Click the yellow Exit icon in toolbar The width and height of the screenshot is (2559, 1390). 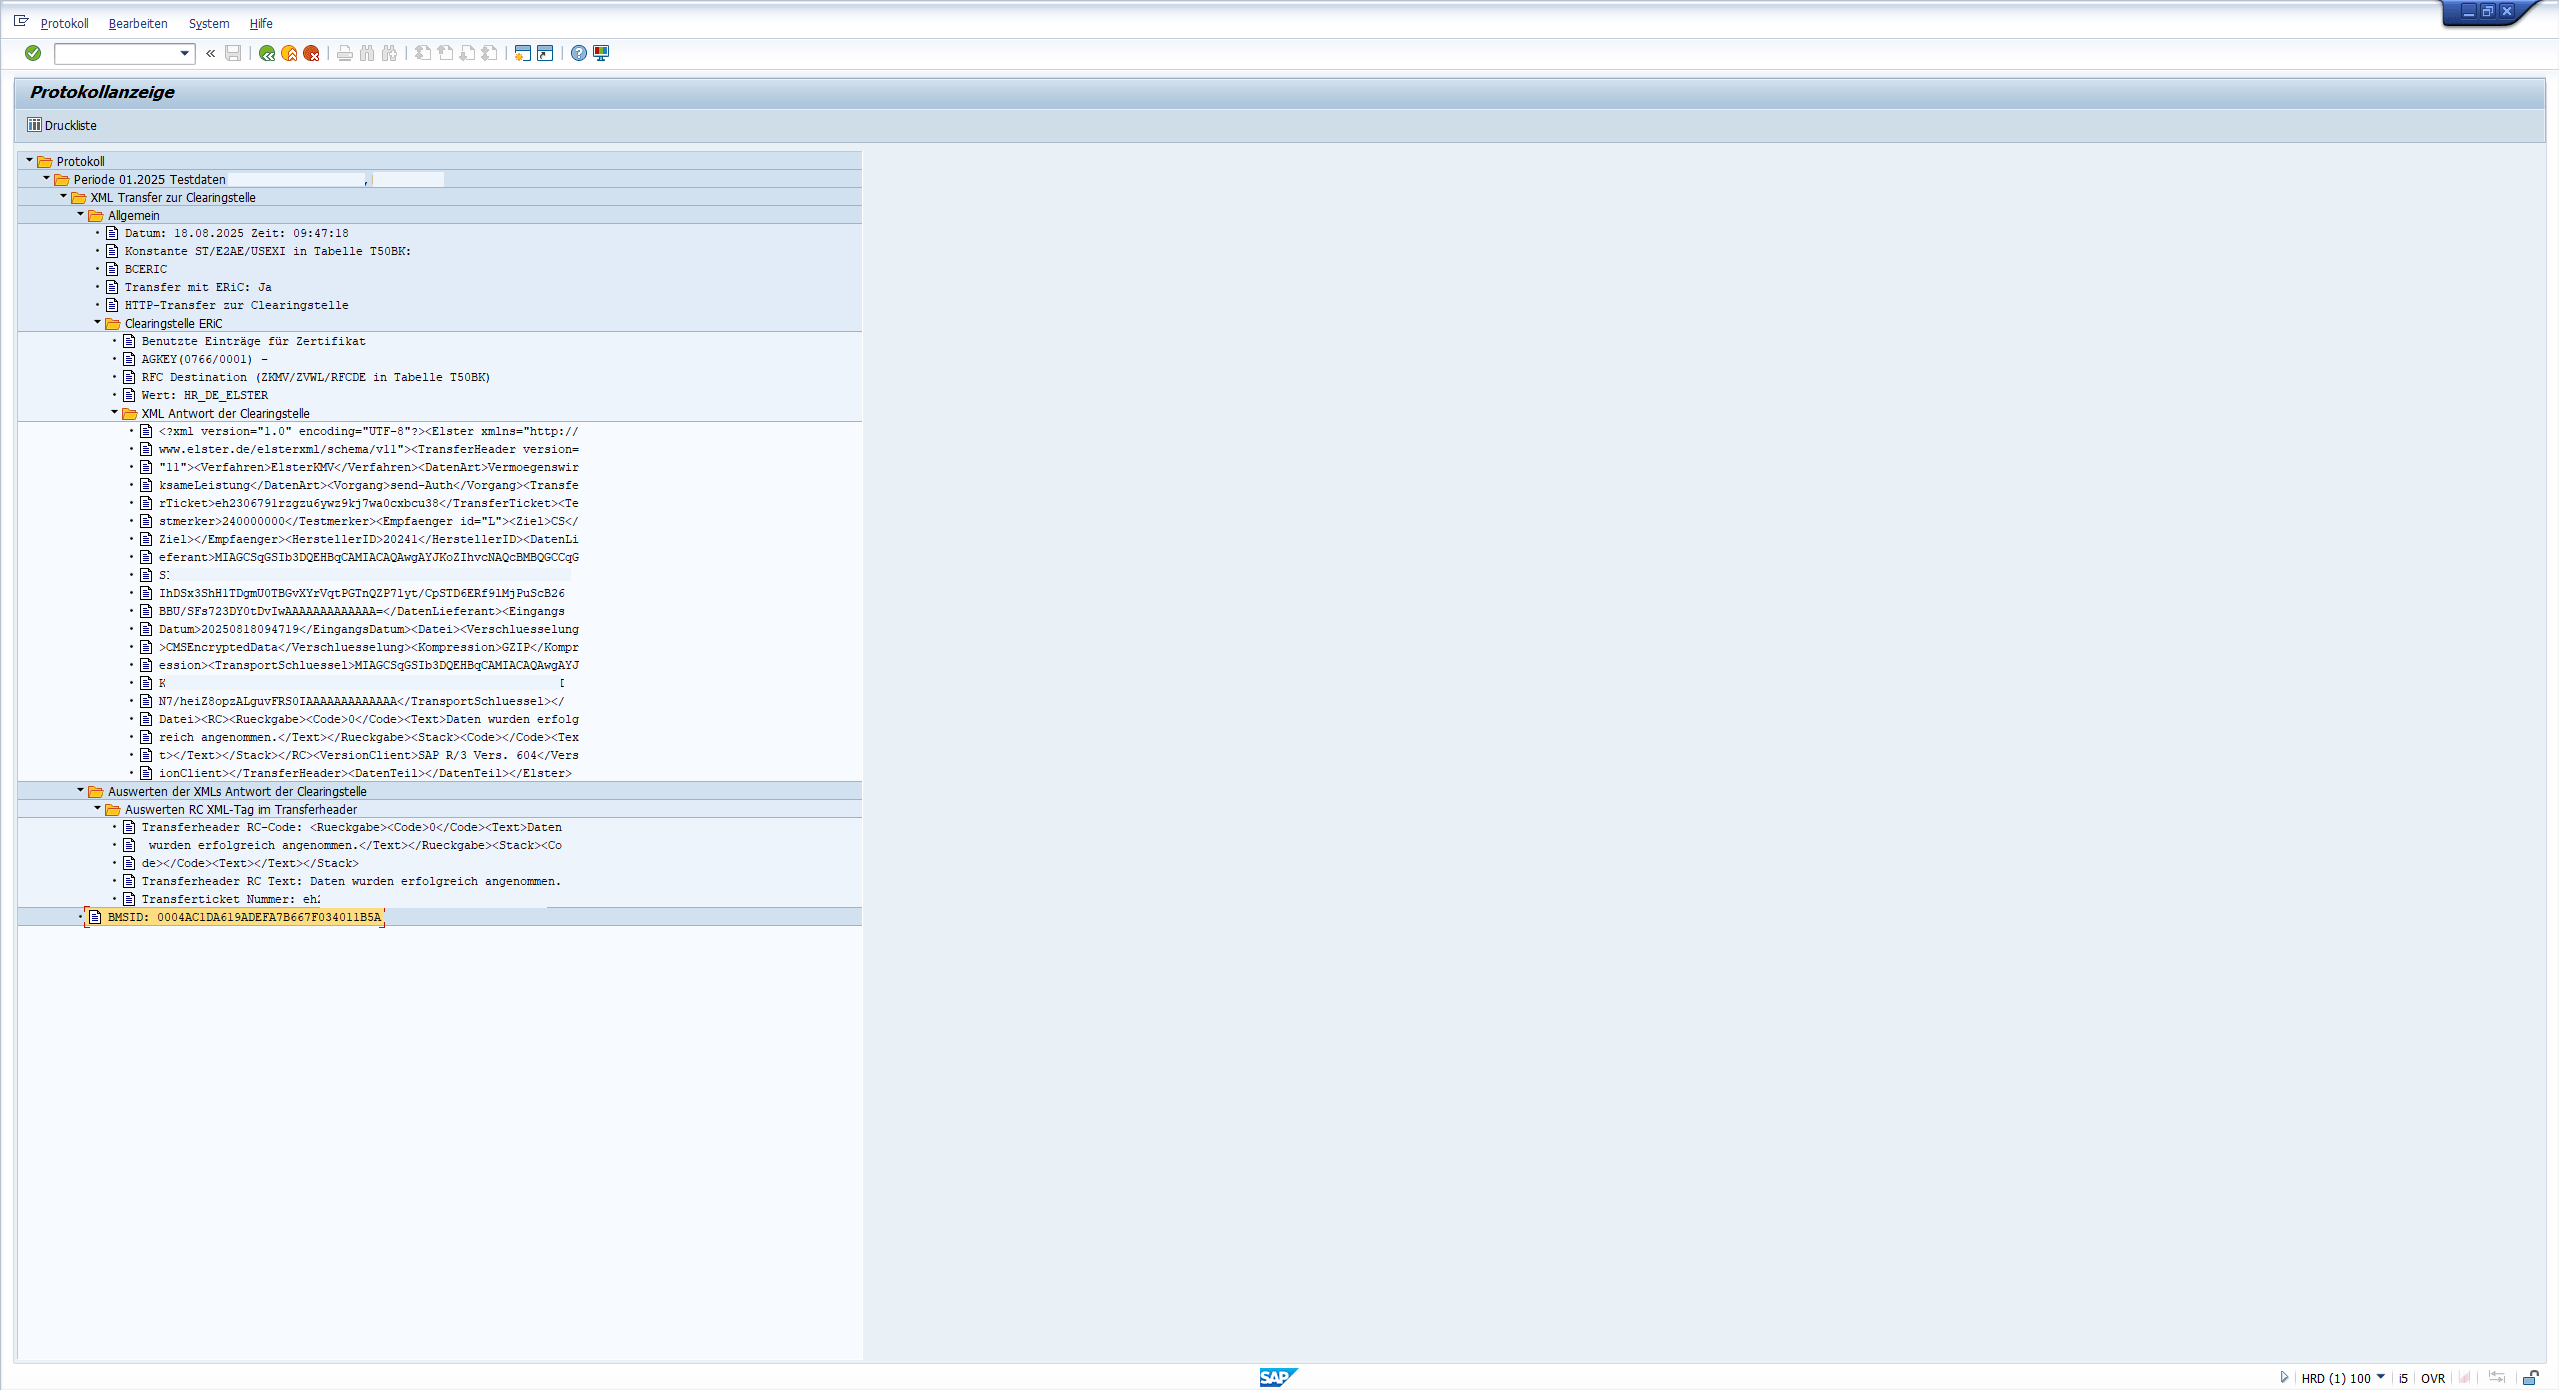[289, 53]
